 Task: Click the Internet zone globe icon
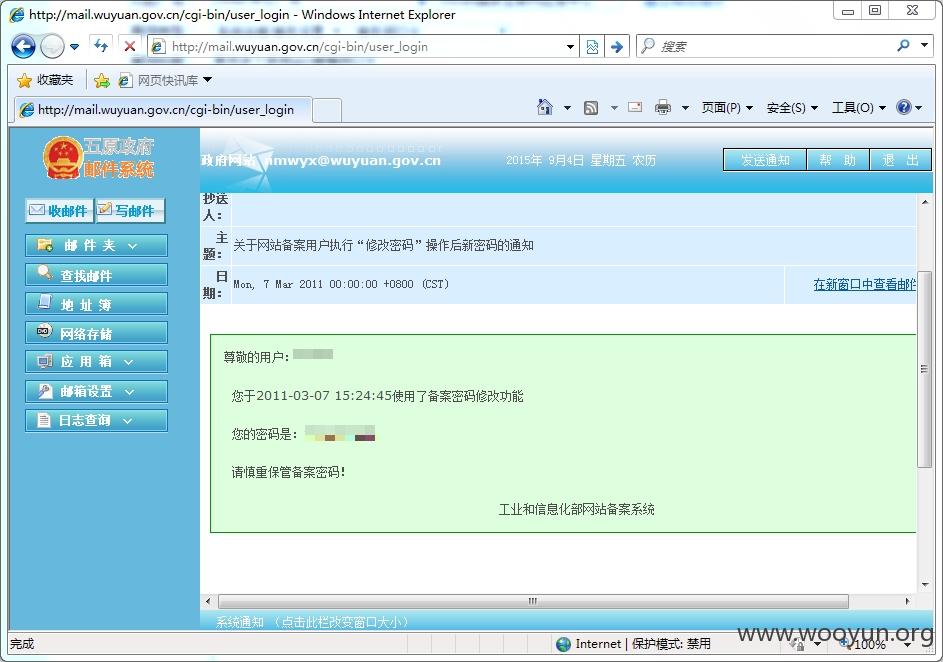point(564,644)
